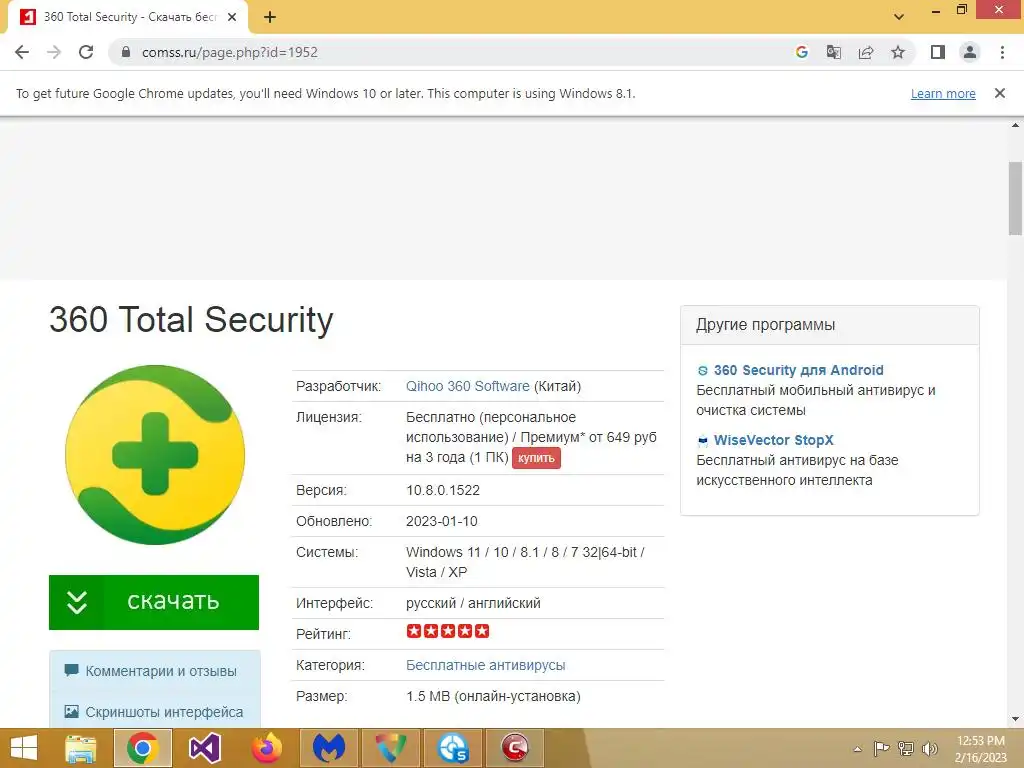Open the volume tray icon

tap(929, 749)
